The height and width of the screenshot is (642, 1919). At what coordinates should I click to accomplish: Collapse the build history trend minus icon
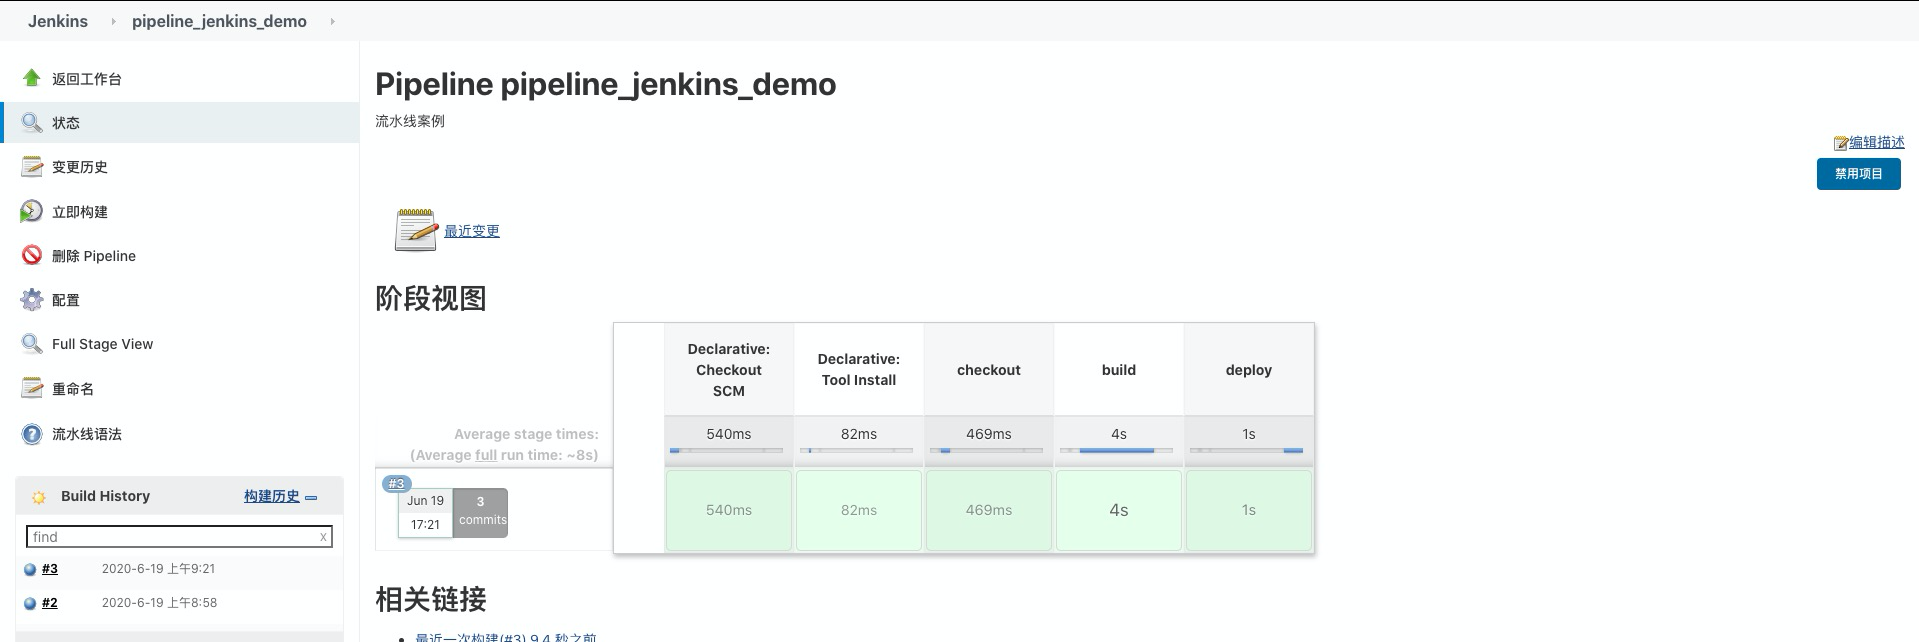(311, 497)
